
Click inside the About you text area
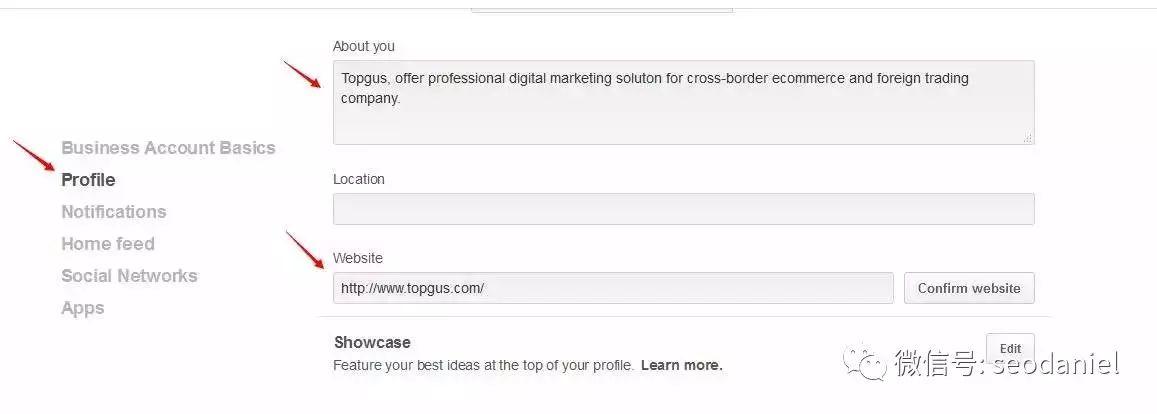point(683,103)
